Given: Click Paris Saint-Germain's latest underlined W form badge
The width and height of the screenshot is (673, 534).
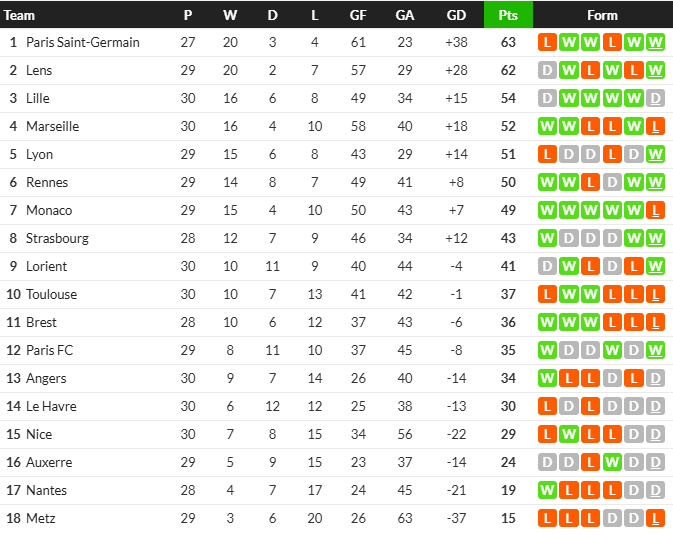Looking at the screenshot, I should [655, 42].
